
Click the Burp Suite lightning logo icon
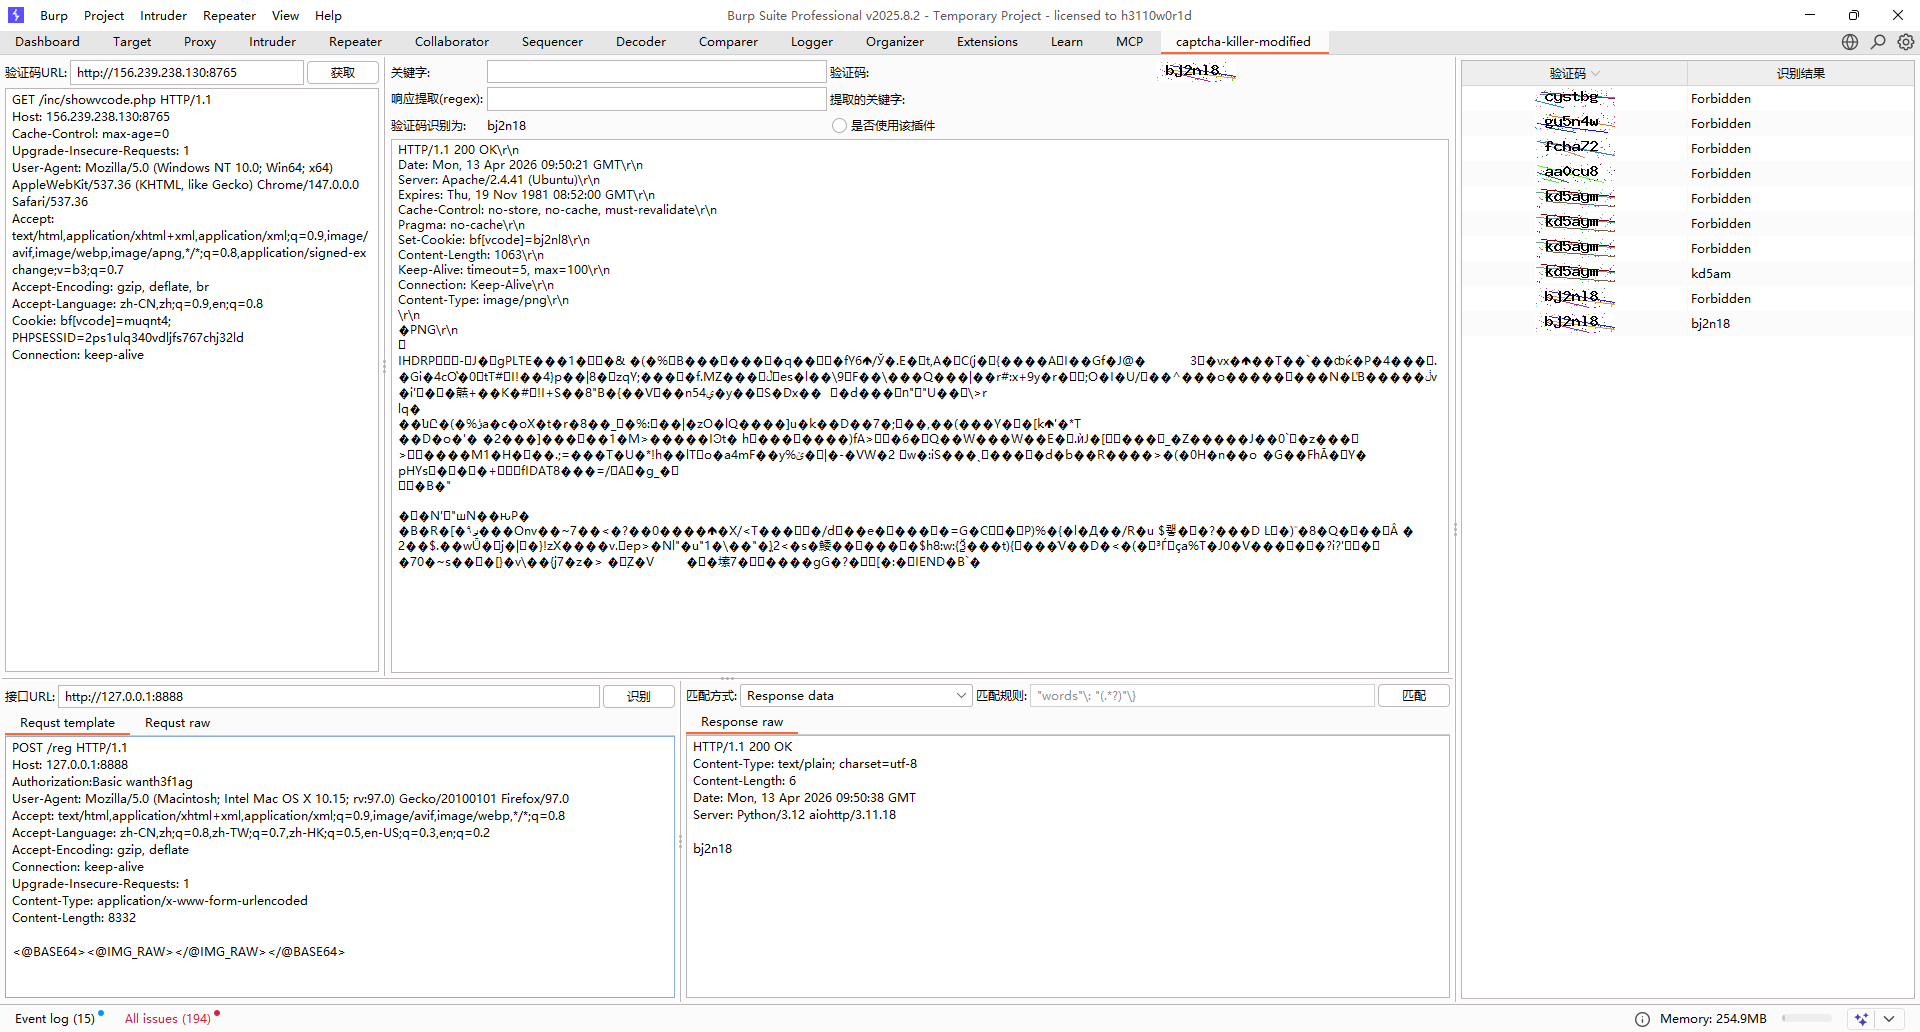point(15,15)
